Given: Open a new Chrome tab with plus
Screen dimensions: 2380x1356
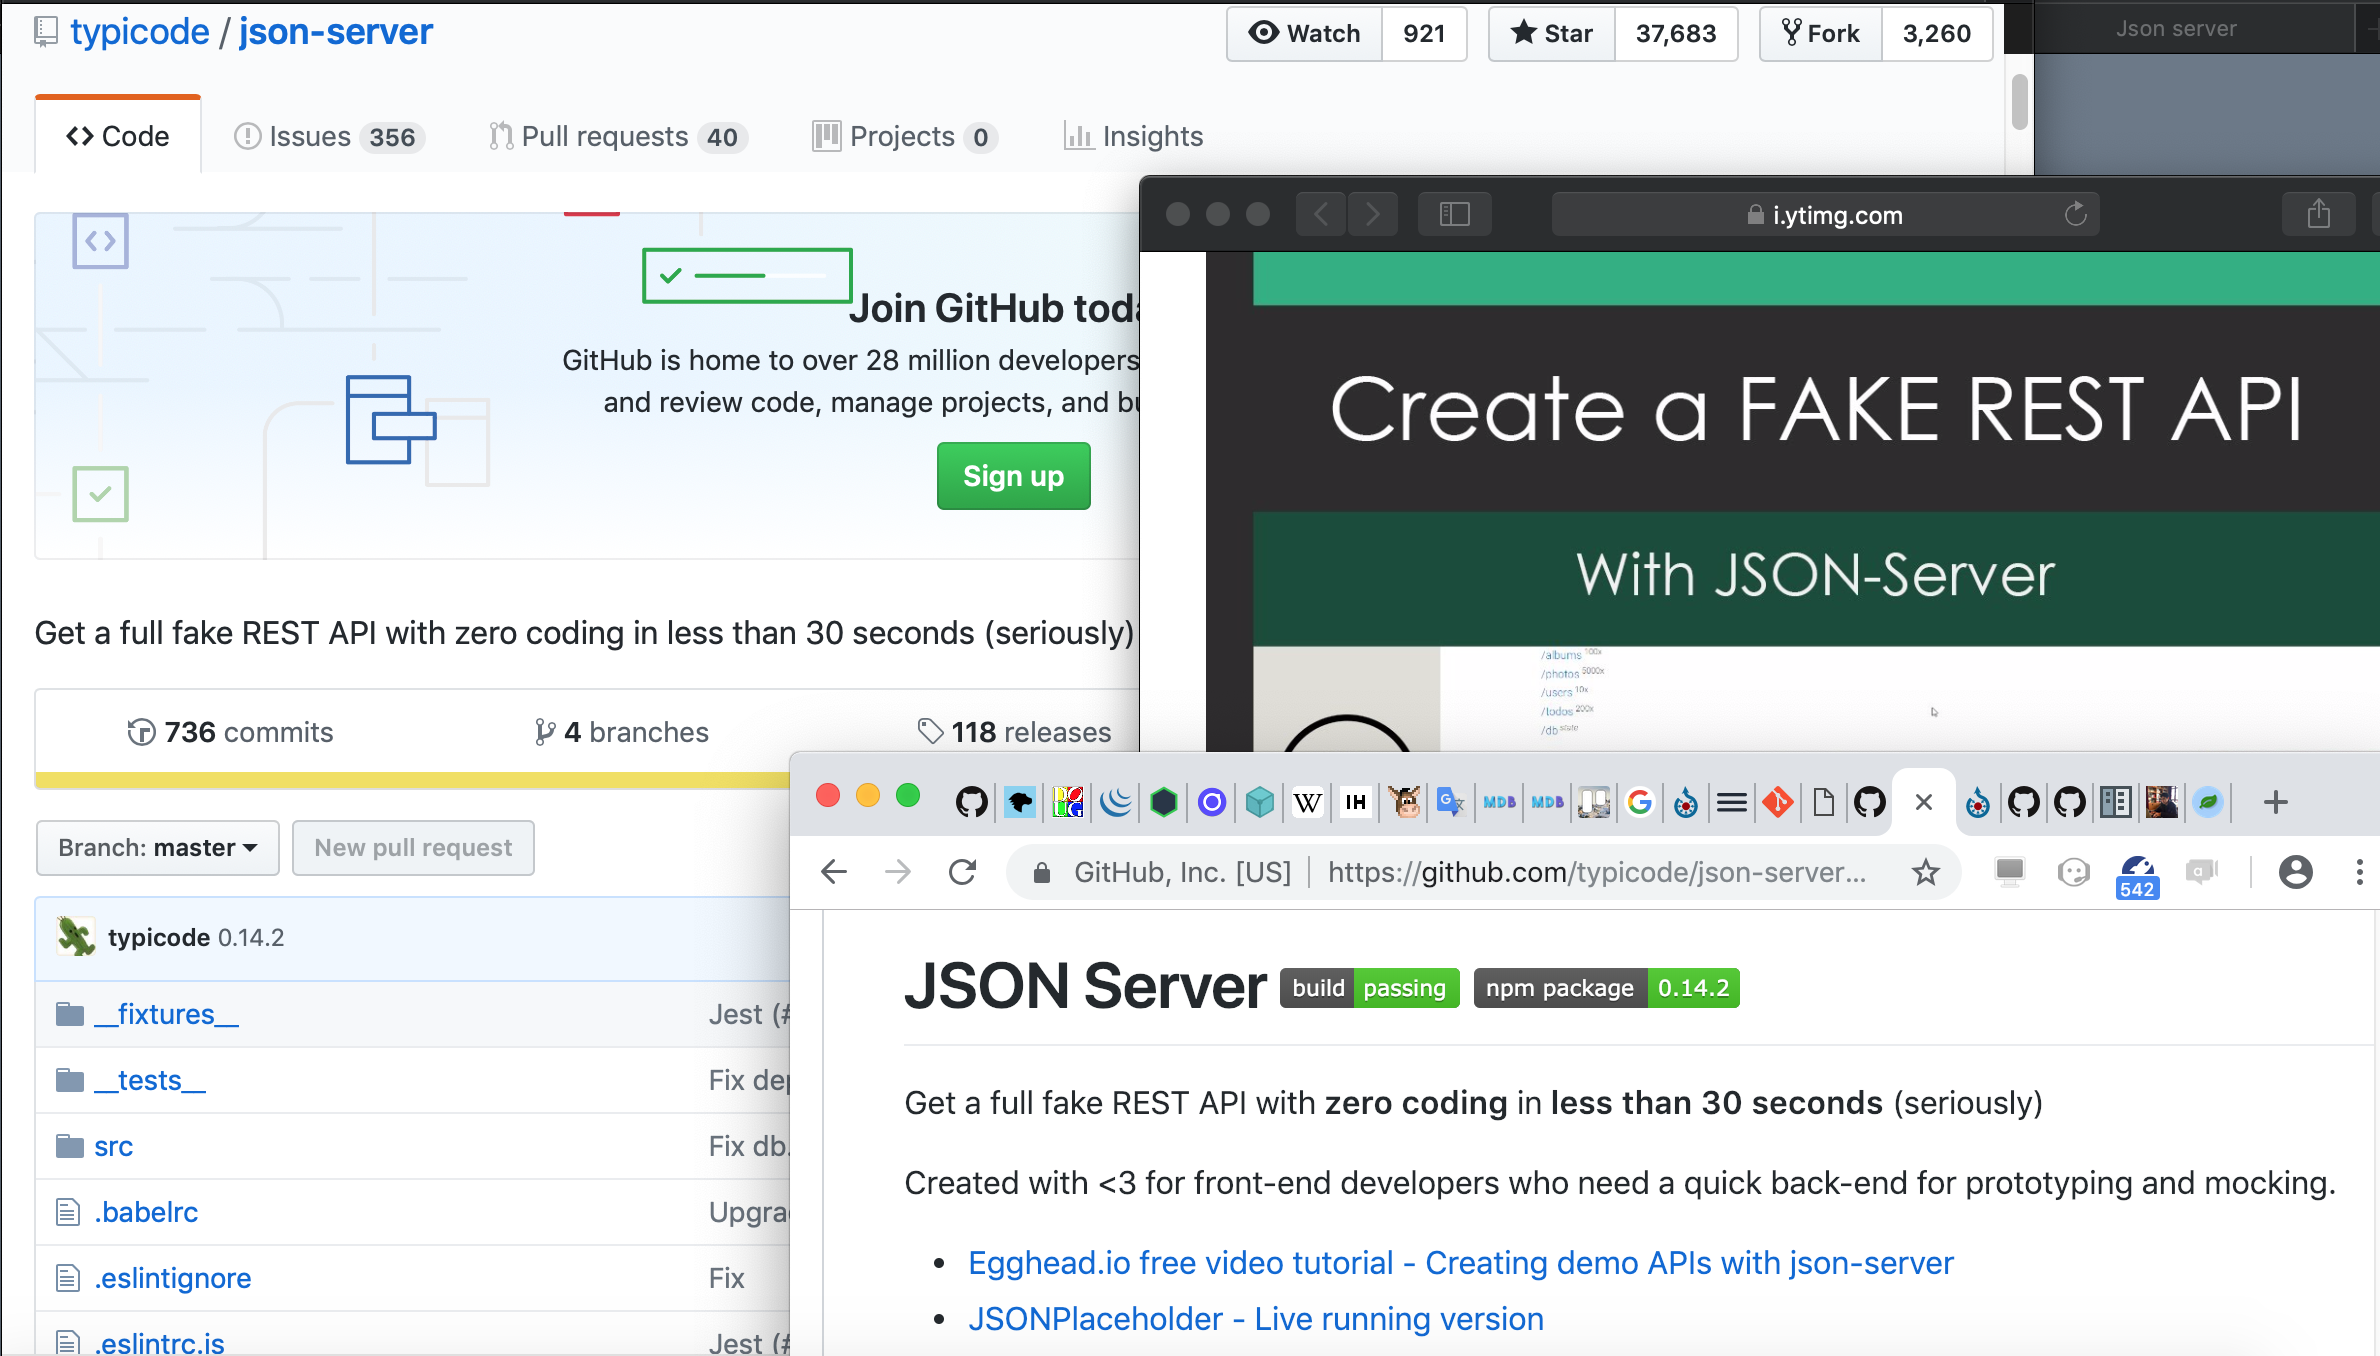Looking at the screenshot, I should tap(2275, 802).
